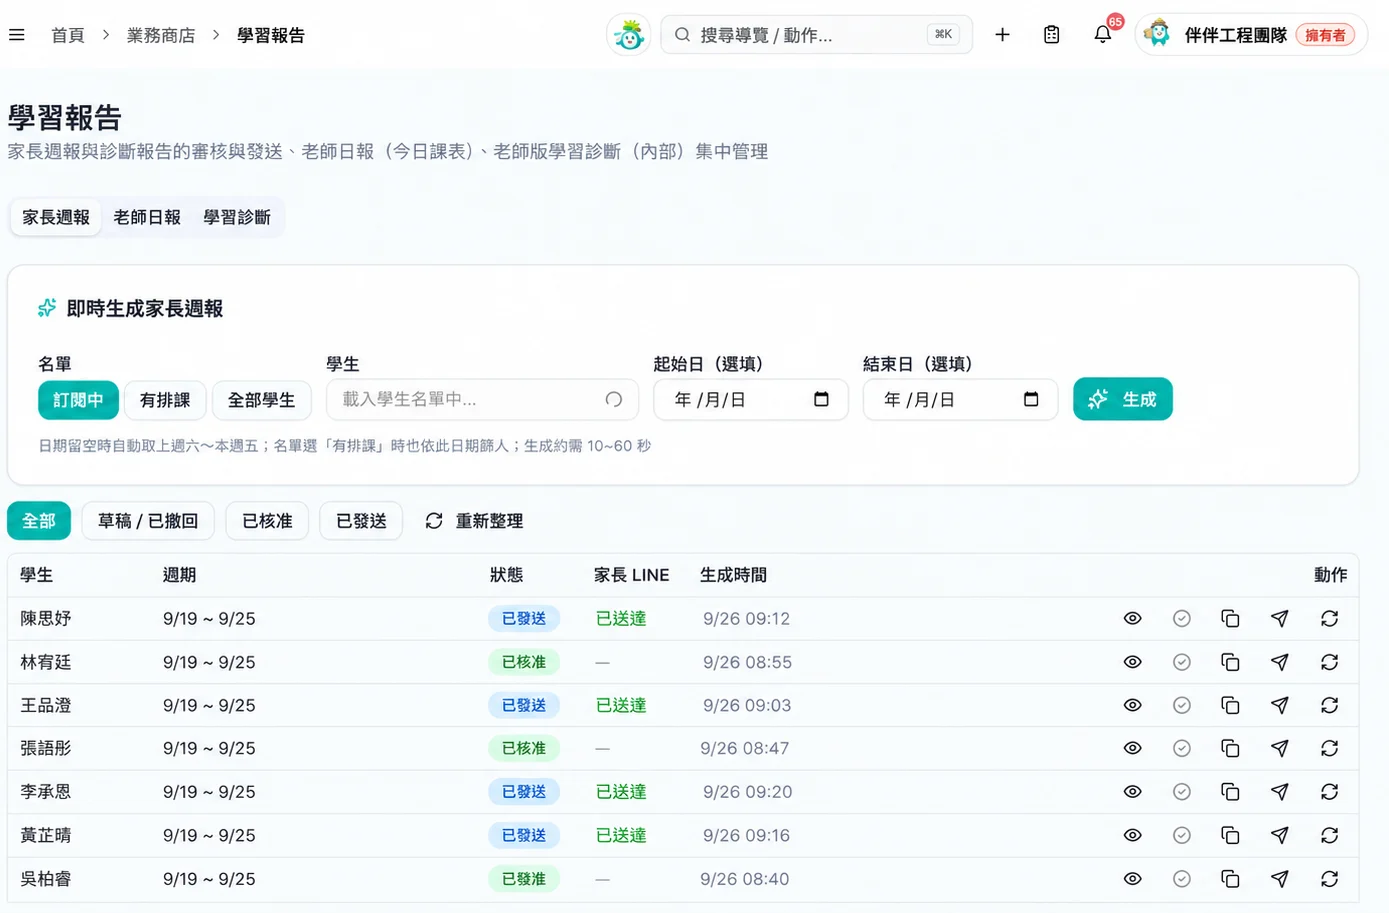Open the 學生 selection combo box
Viewport: 1389px width, 913px height.
click(x=482, y=400)
